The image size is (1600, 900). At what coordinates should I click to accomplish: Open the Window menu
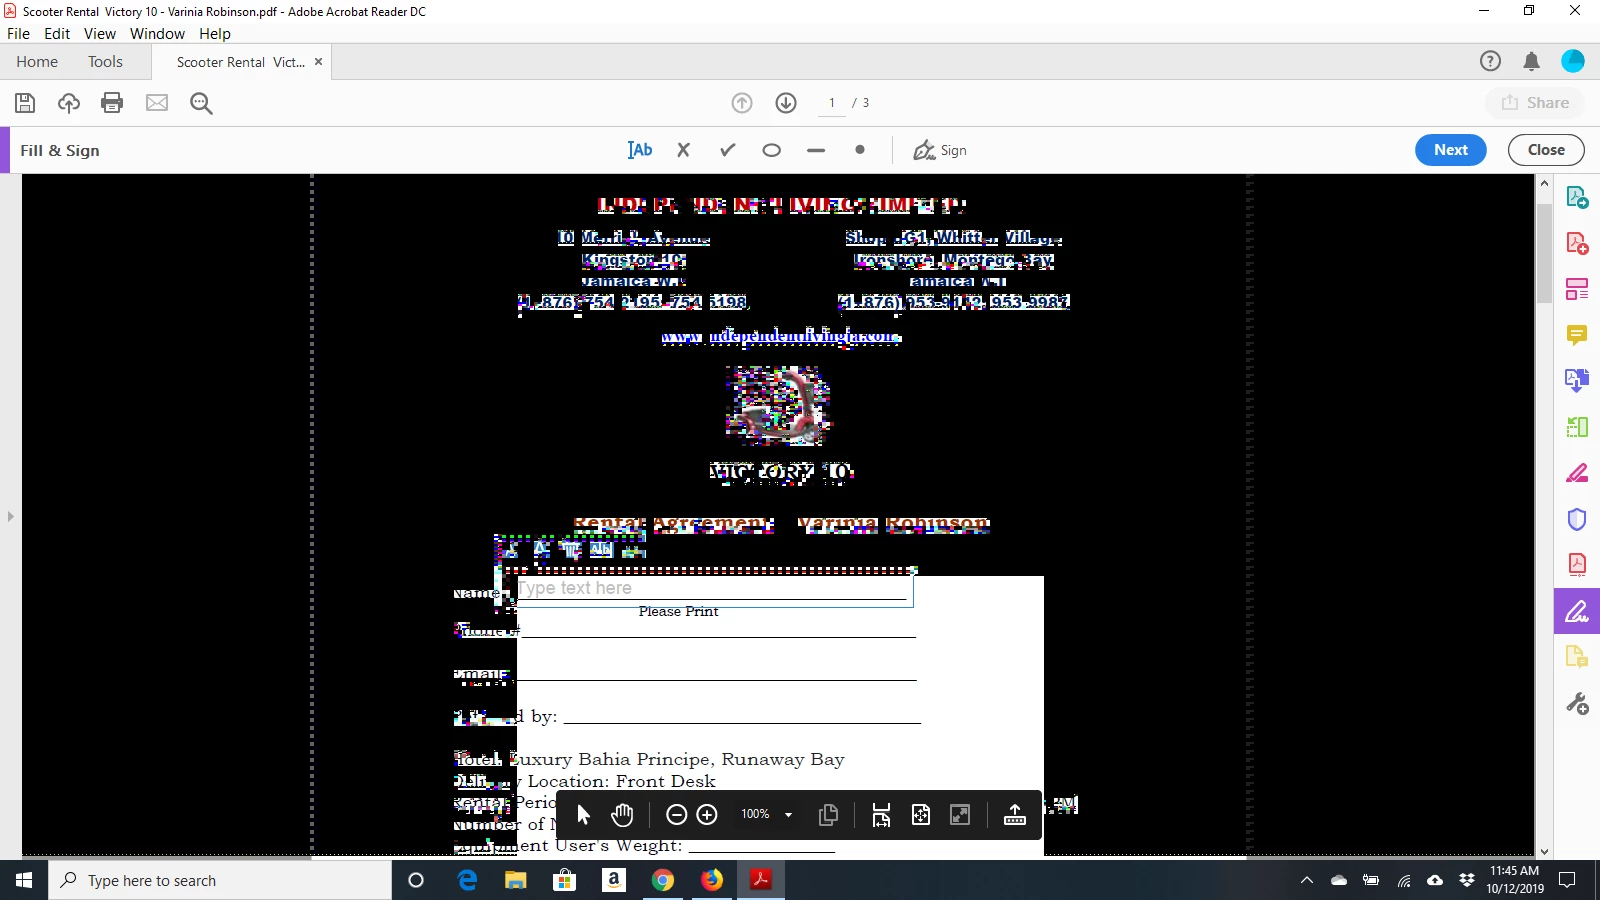(157, 33)
